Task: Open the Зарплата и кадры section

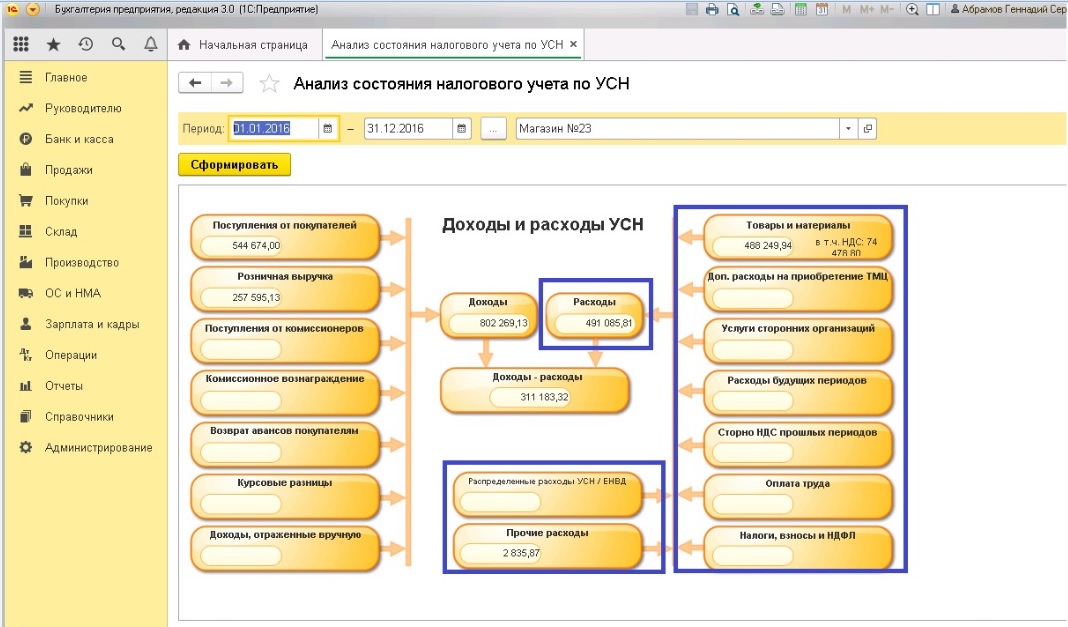Action: pos(92,324)
